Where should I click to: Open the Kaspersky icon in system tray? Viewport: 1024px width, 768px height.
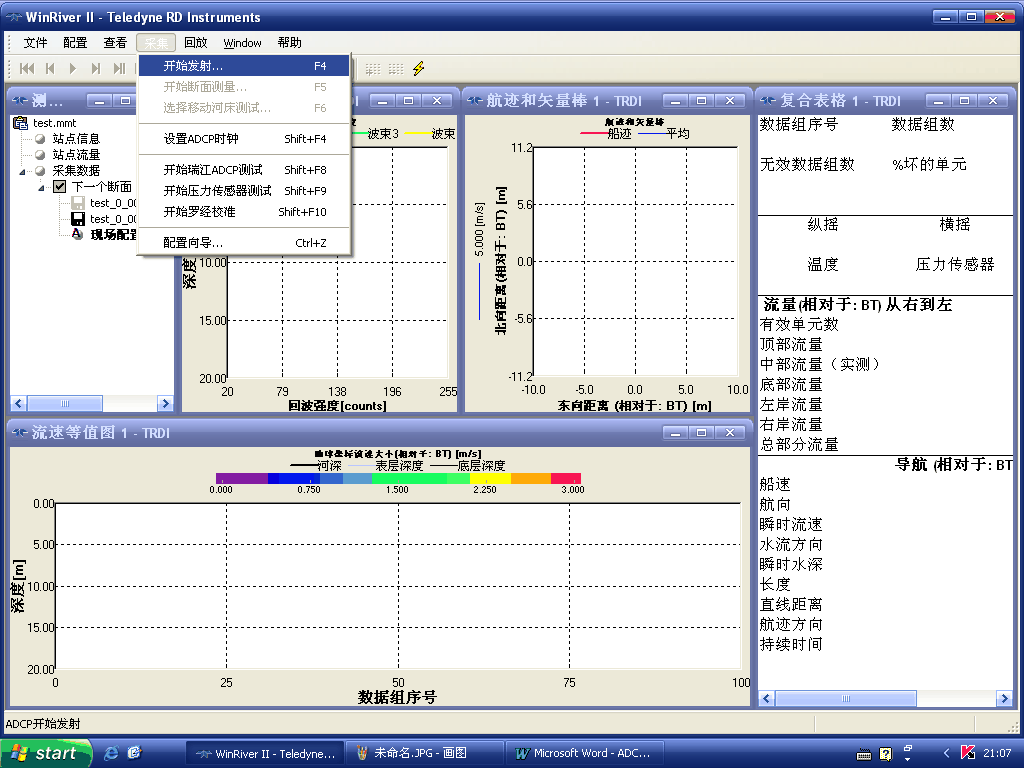(968, 752)
